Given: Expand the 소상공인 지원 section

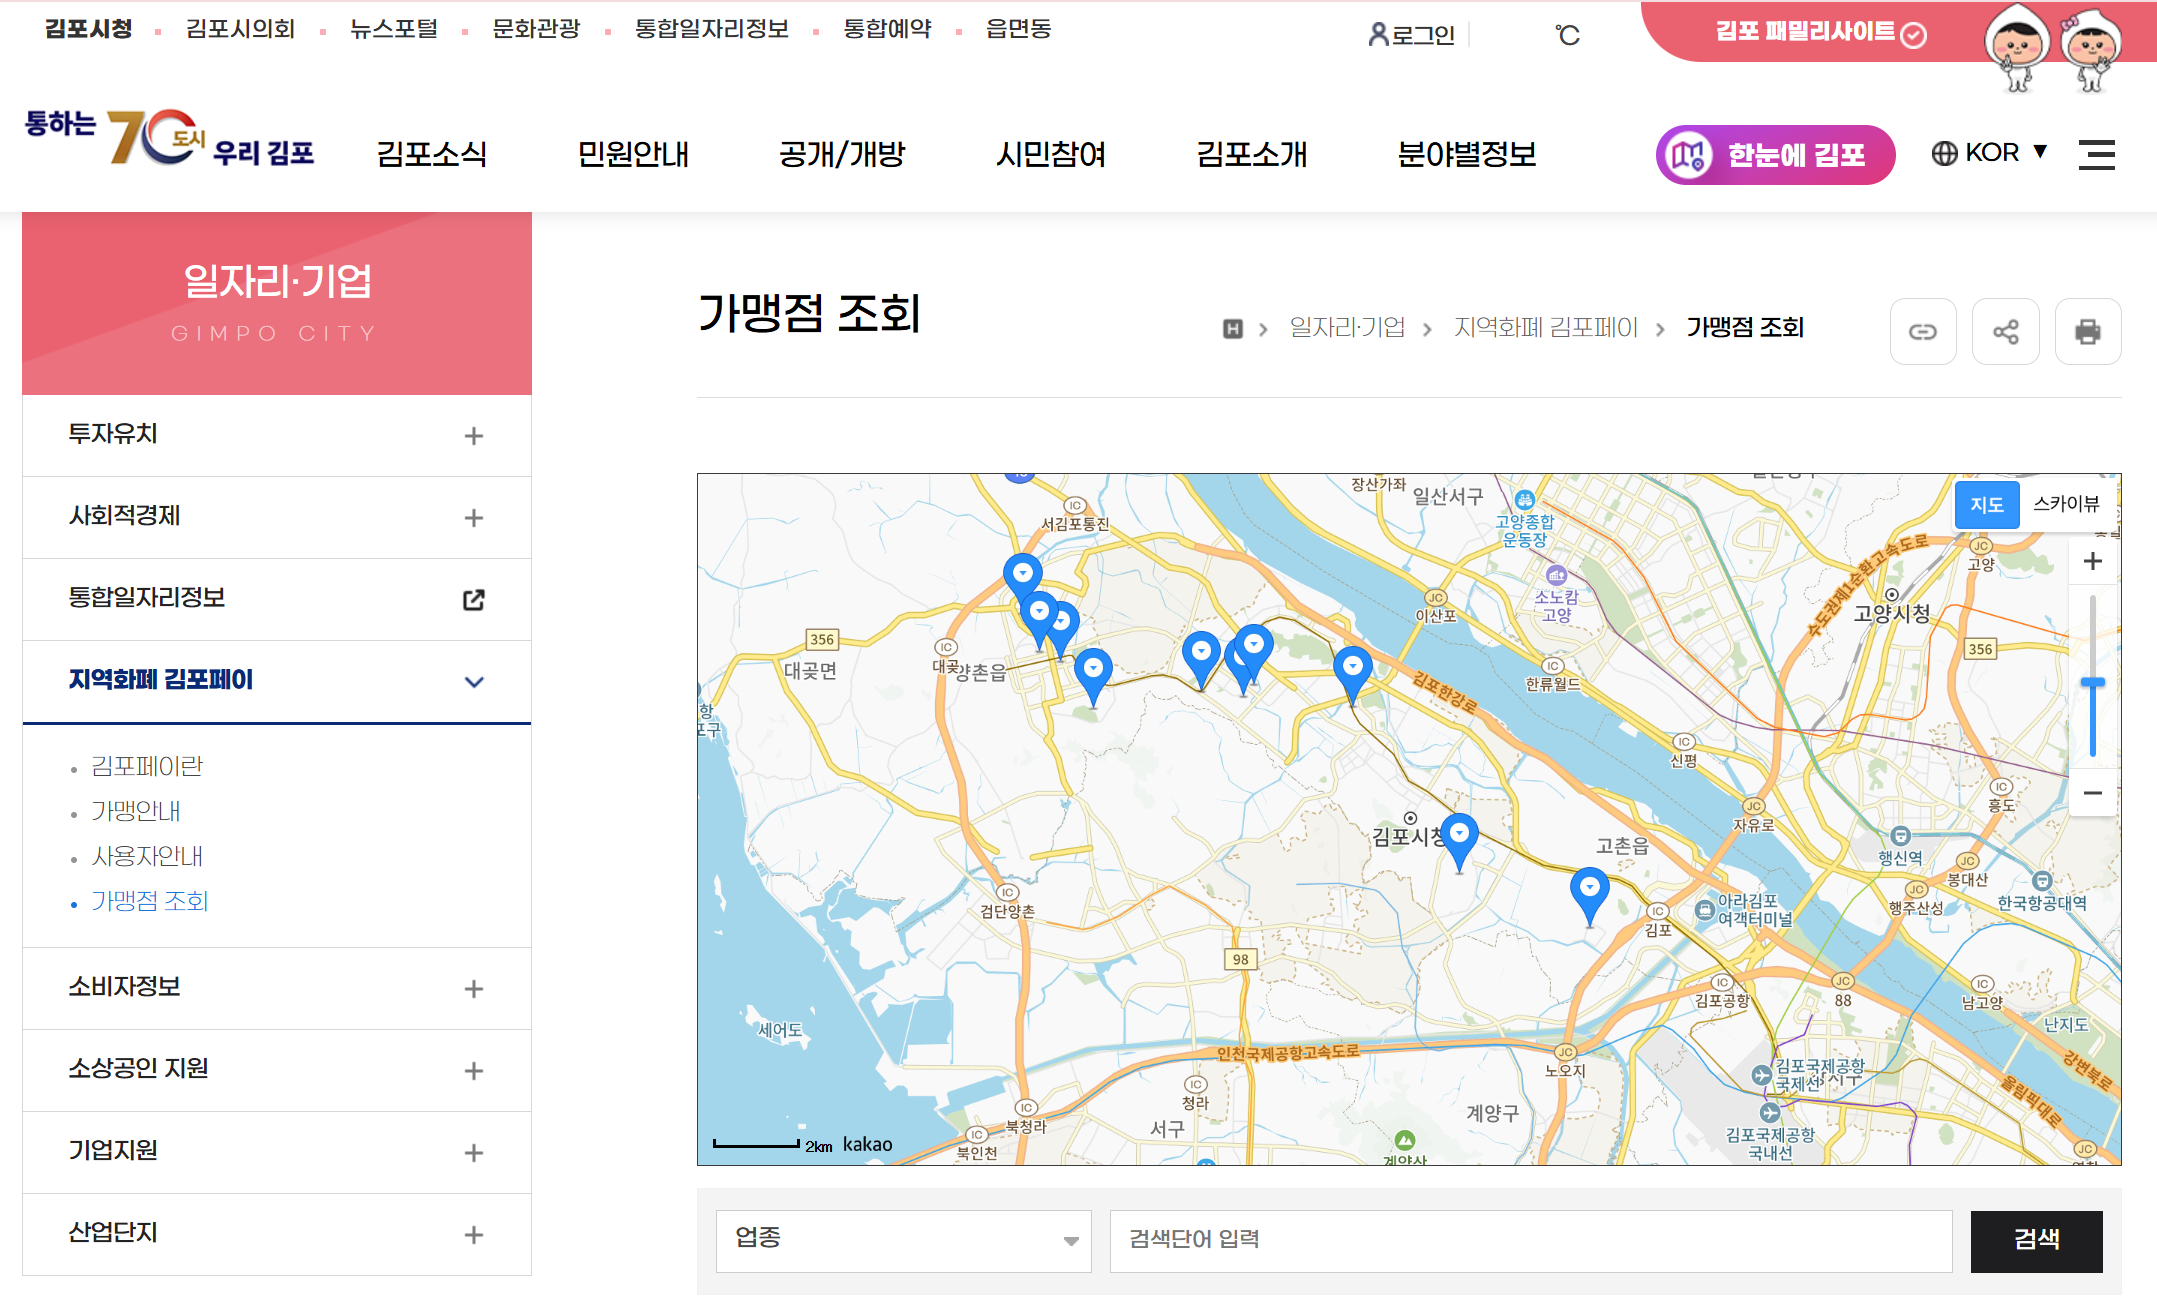Looking at the screenshot, I should coord(474,1070).
